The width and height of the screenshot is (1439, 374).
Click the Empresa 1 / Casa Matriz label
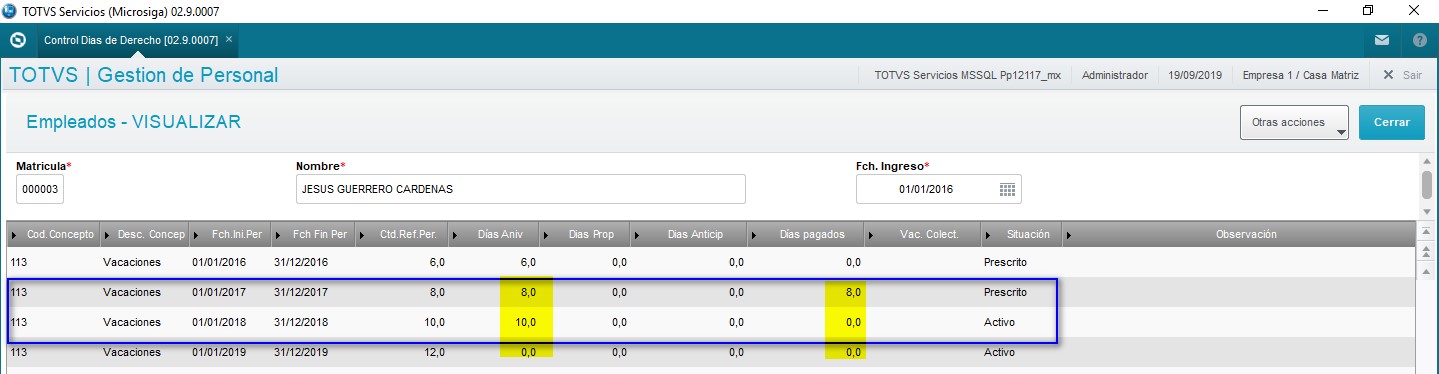tap(1301, 75)
